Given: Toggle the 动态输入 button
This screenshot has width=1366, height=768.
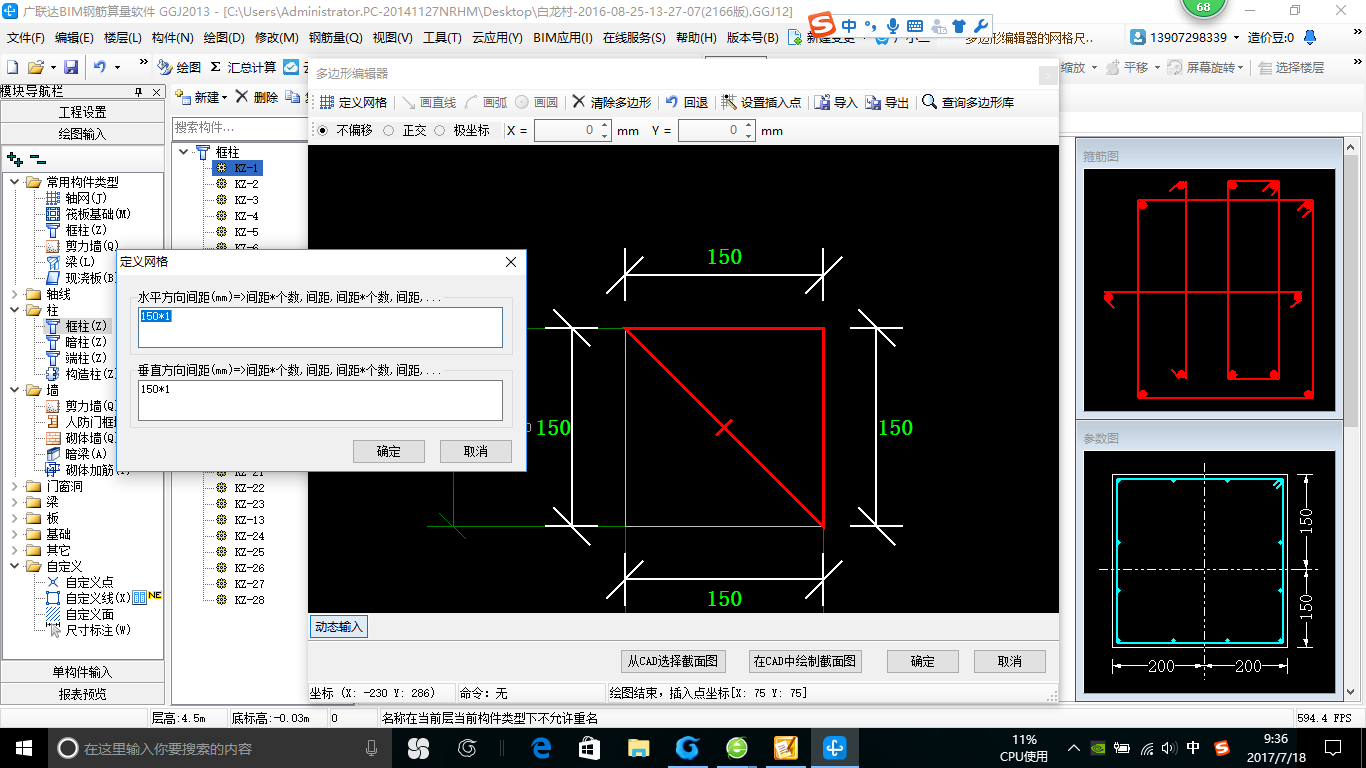Looking at the screenshot, I should tap(339, 627).
